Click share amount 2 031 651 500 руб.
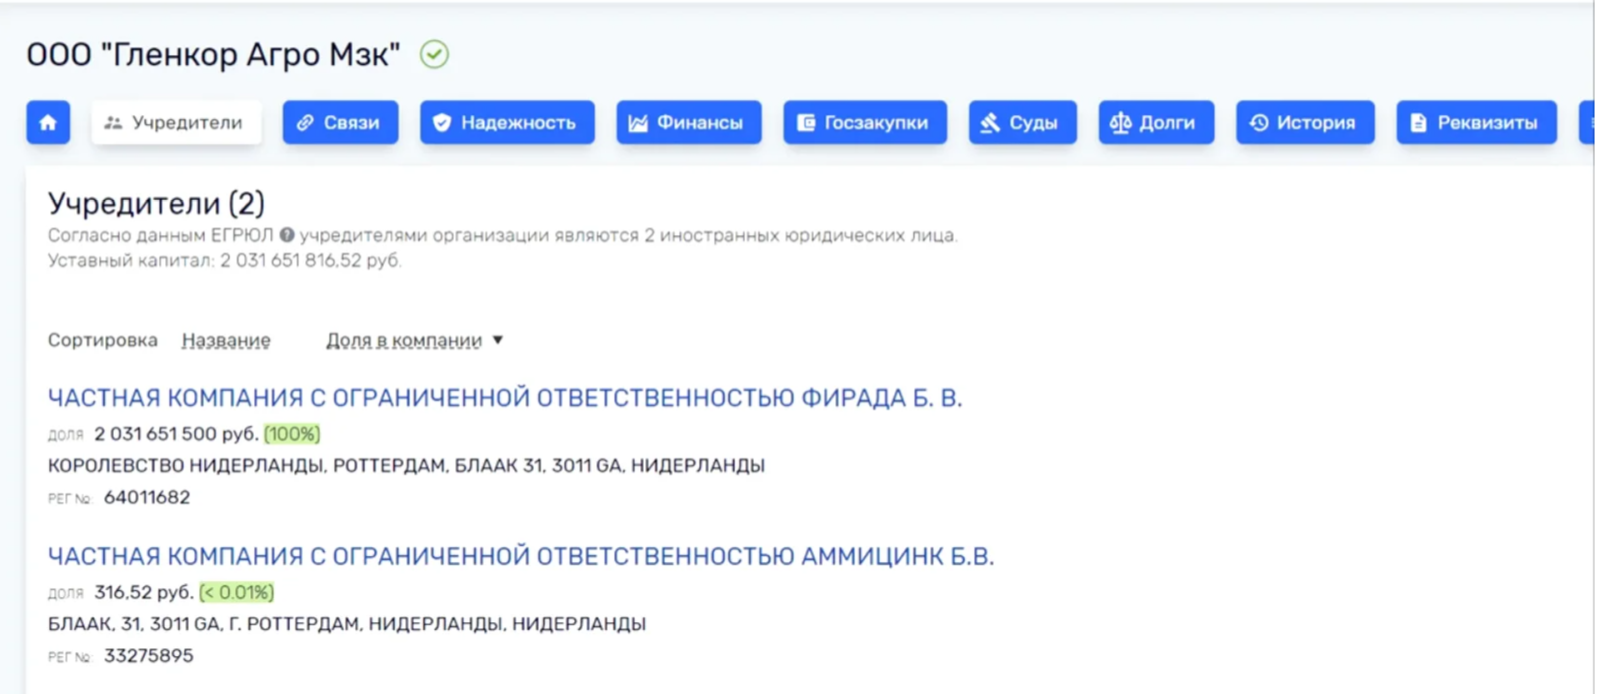 point(176,434)
